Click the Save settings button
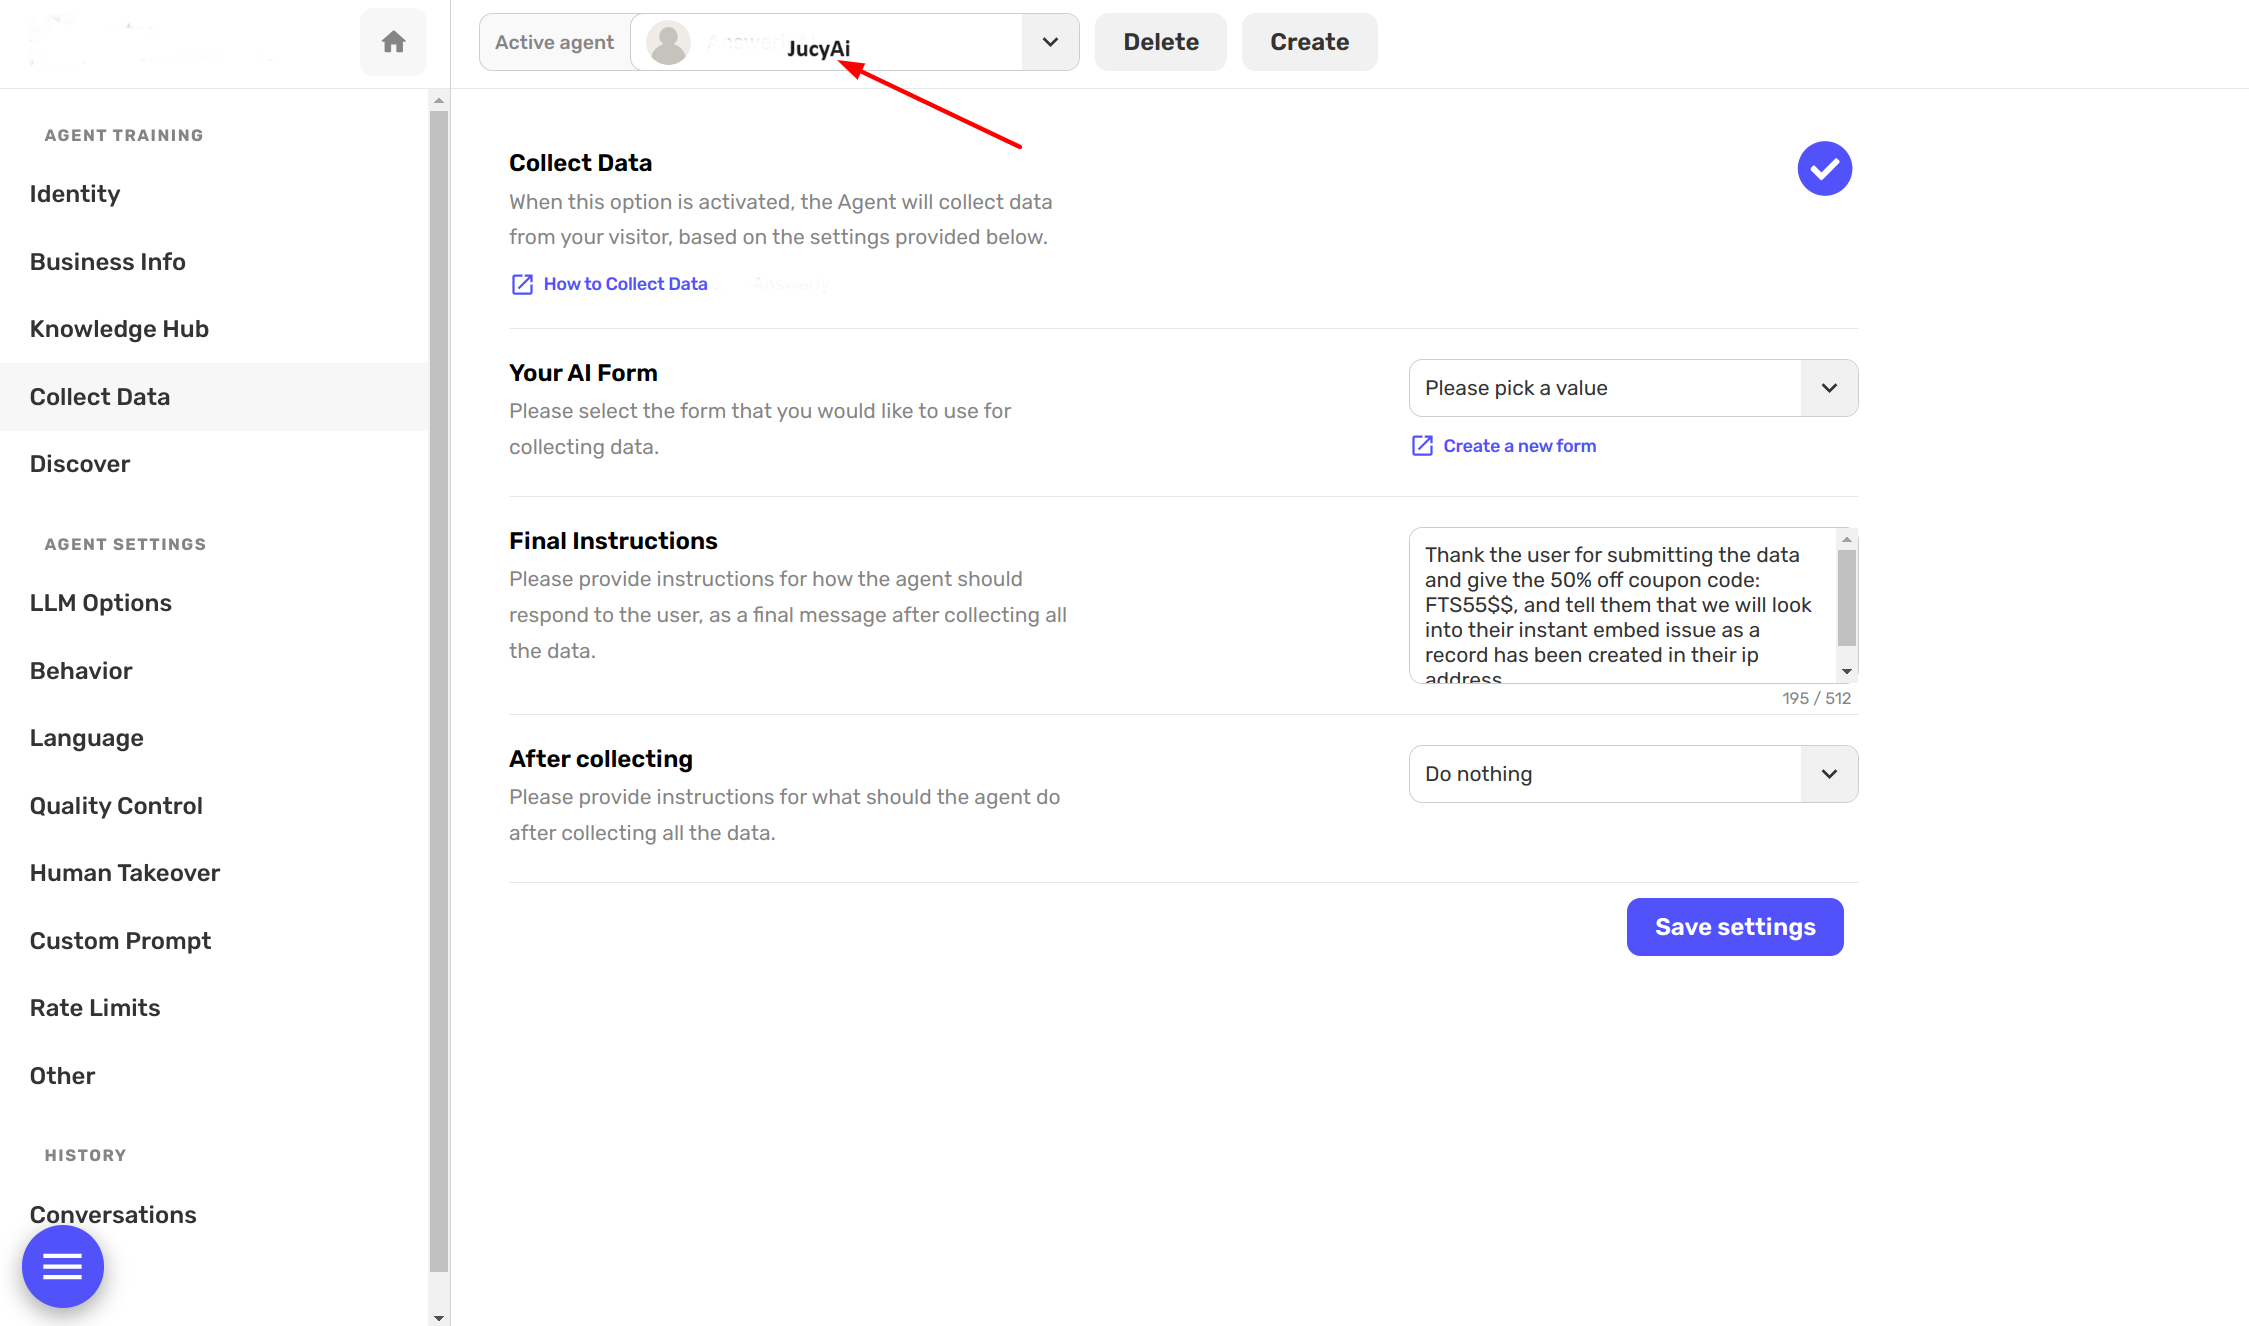Image resolution: width=2249 pixels, height=1326 pixels. tap(1734, 927)
